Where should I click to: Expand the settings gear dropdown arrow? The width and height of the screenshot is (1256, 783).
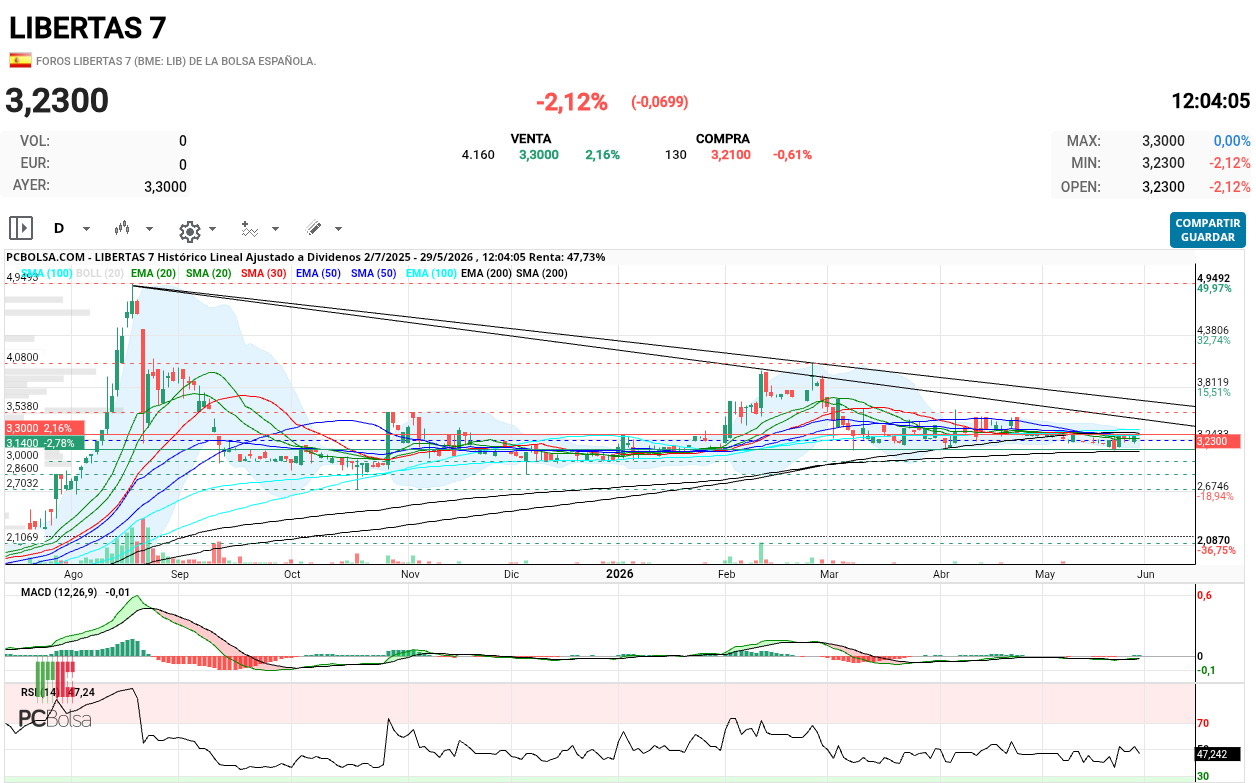(213, 229)
